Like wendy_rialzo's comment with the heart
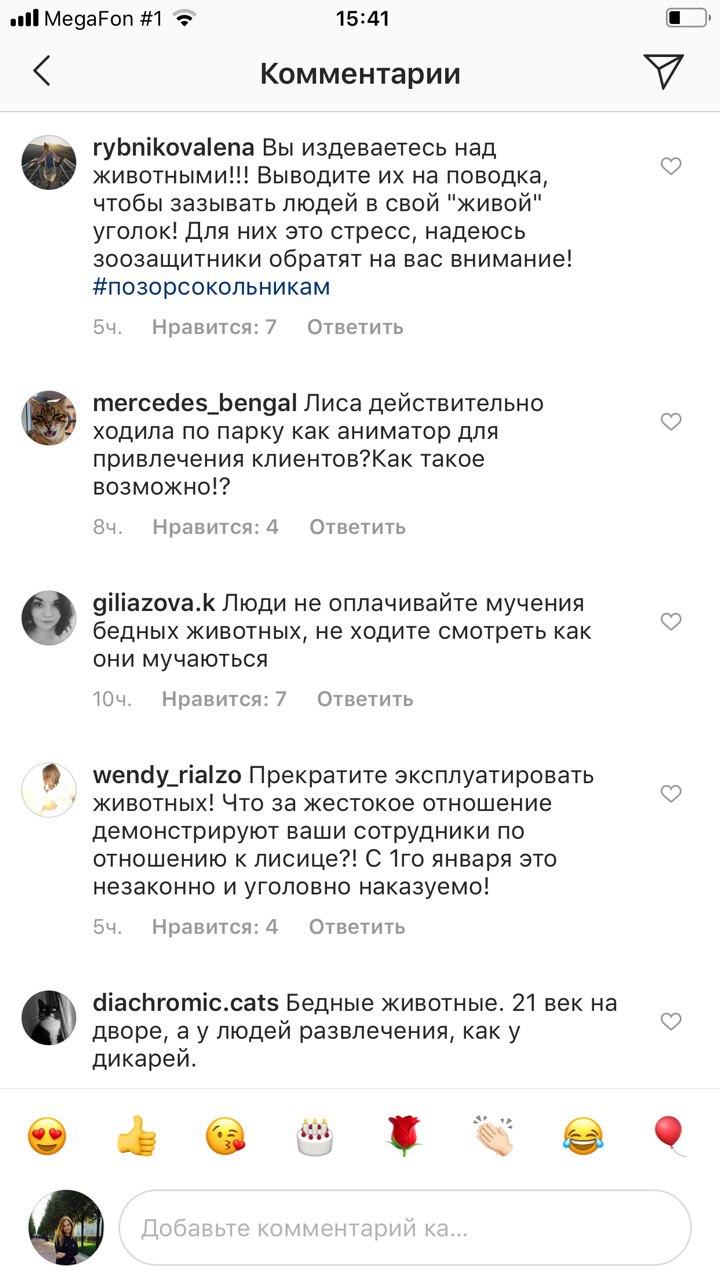Image resolution: width=720 pixels, height=1280 pixels. coord(671,794)
